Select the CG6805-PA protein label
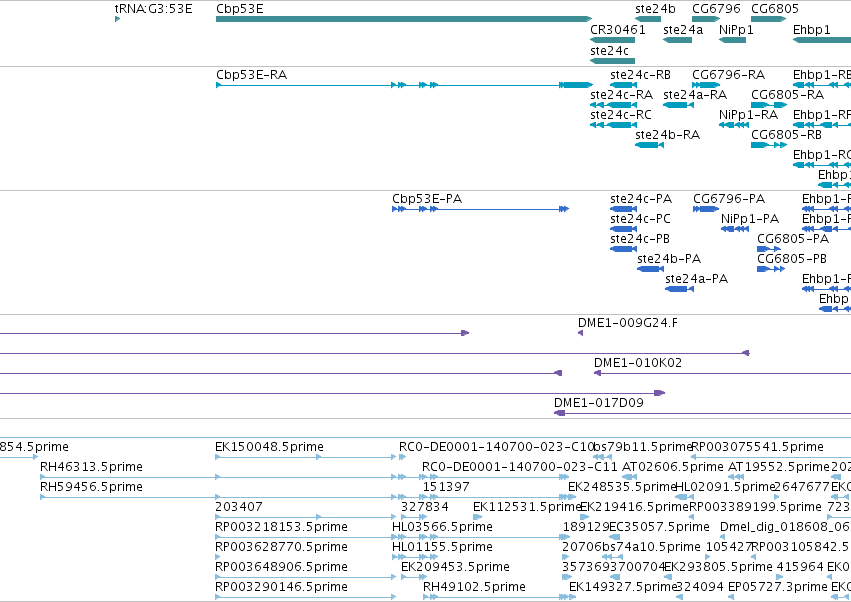Viewport: 851px width, 602px height. [x=793, y=239]
